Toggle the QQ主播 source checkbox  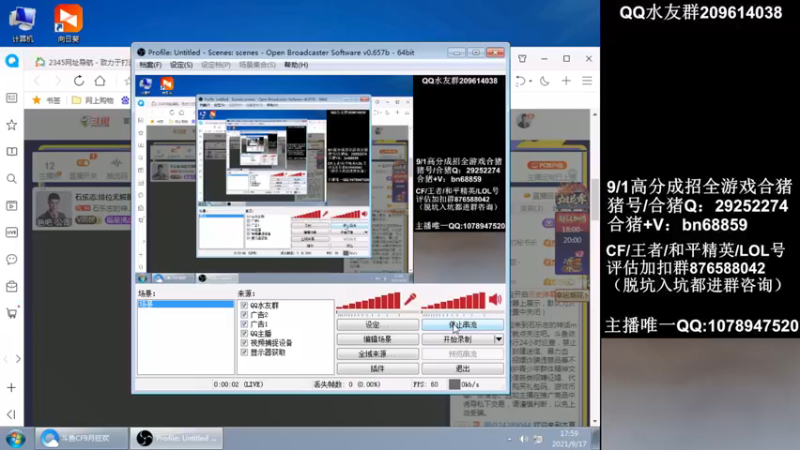tap(244, 334)
